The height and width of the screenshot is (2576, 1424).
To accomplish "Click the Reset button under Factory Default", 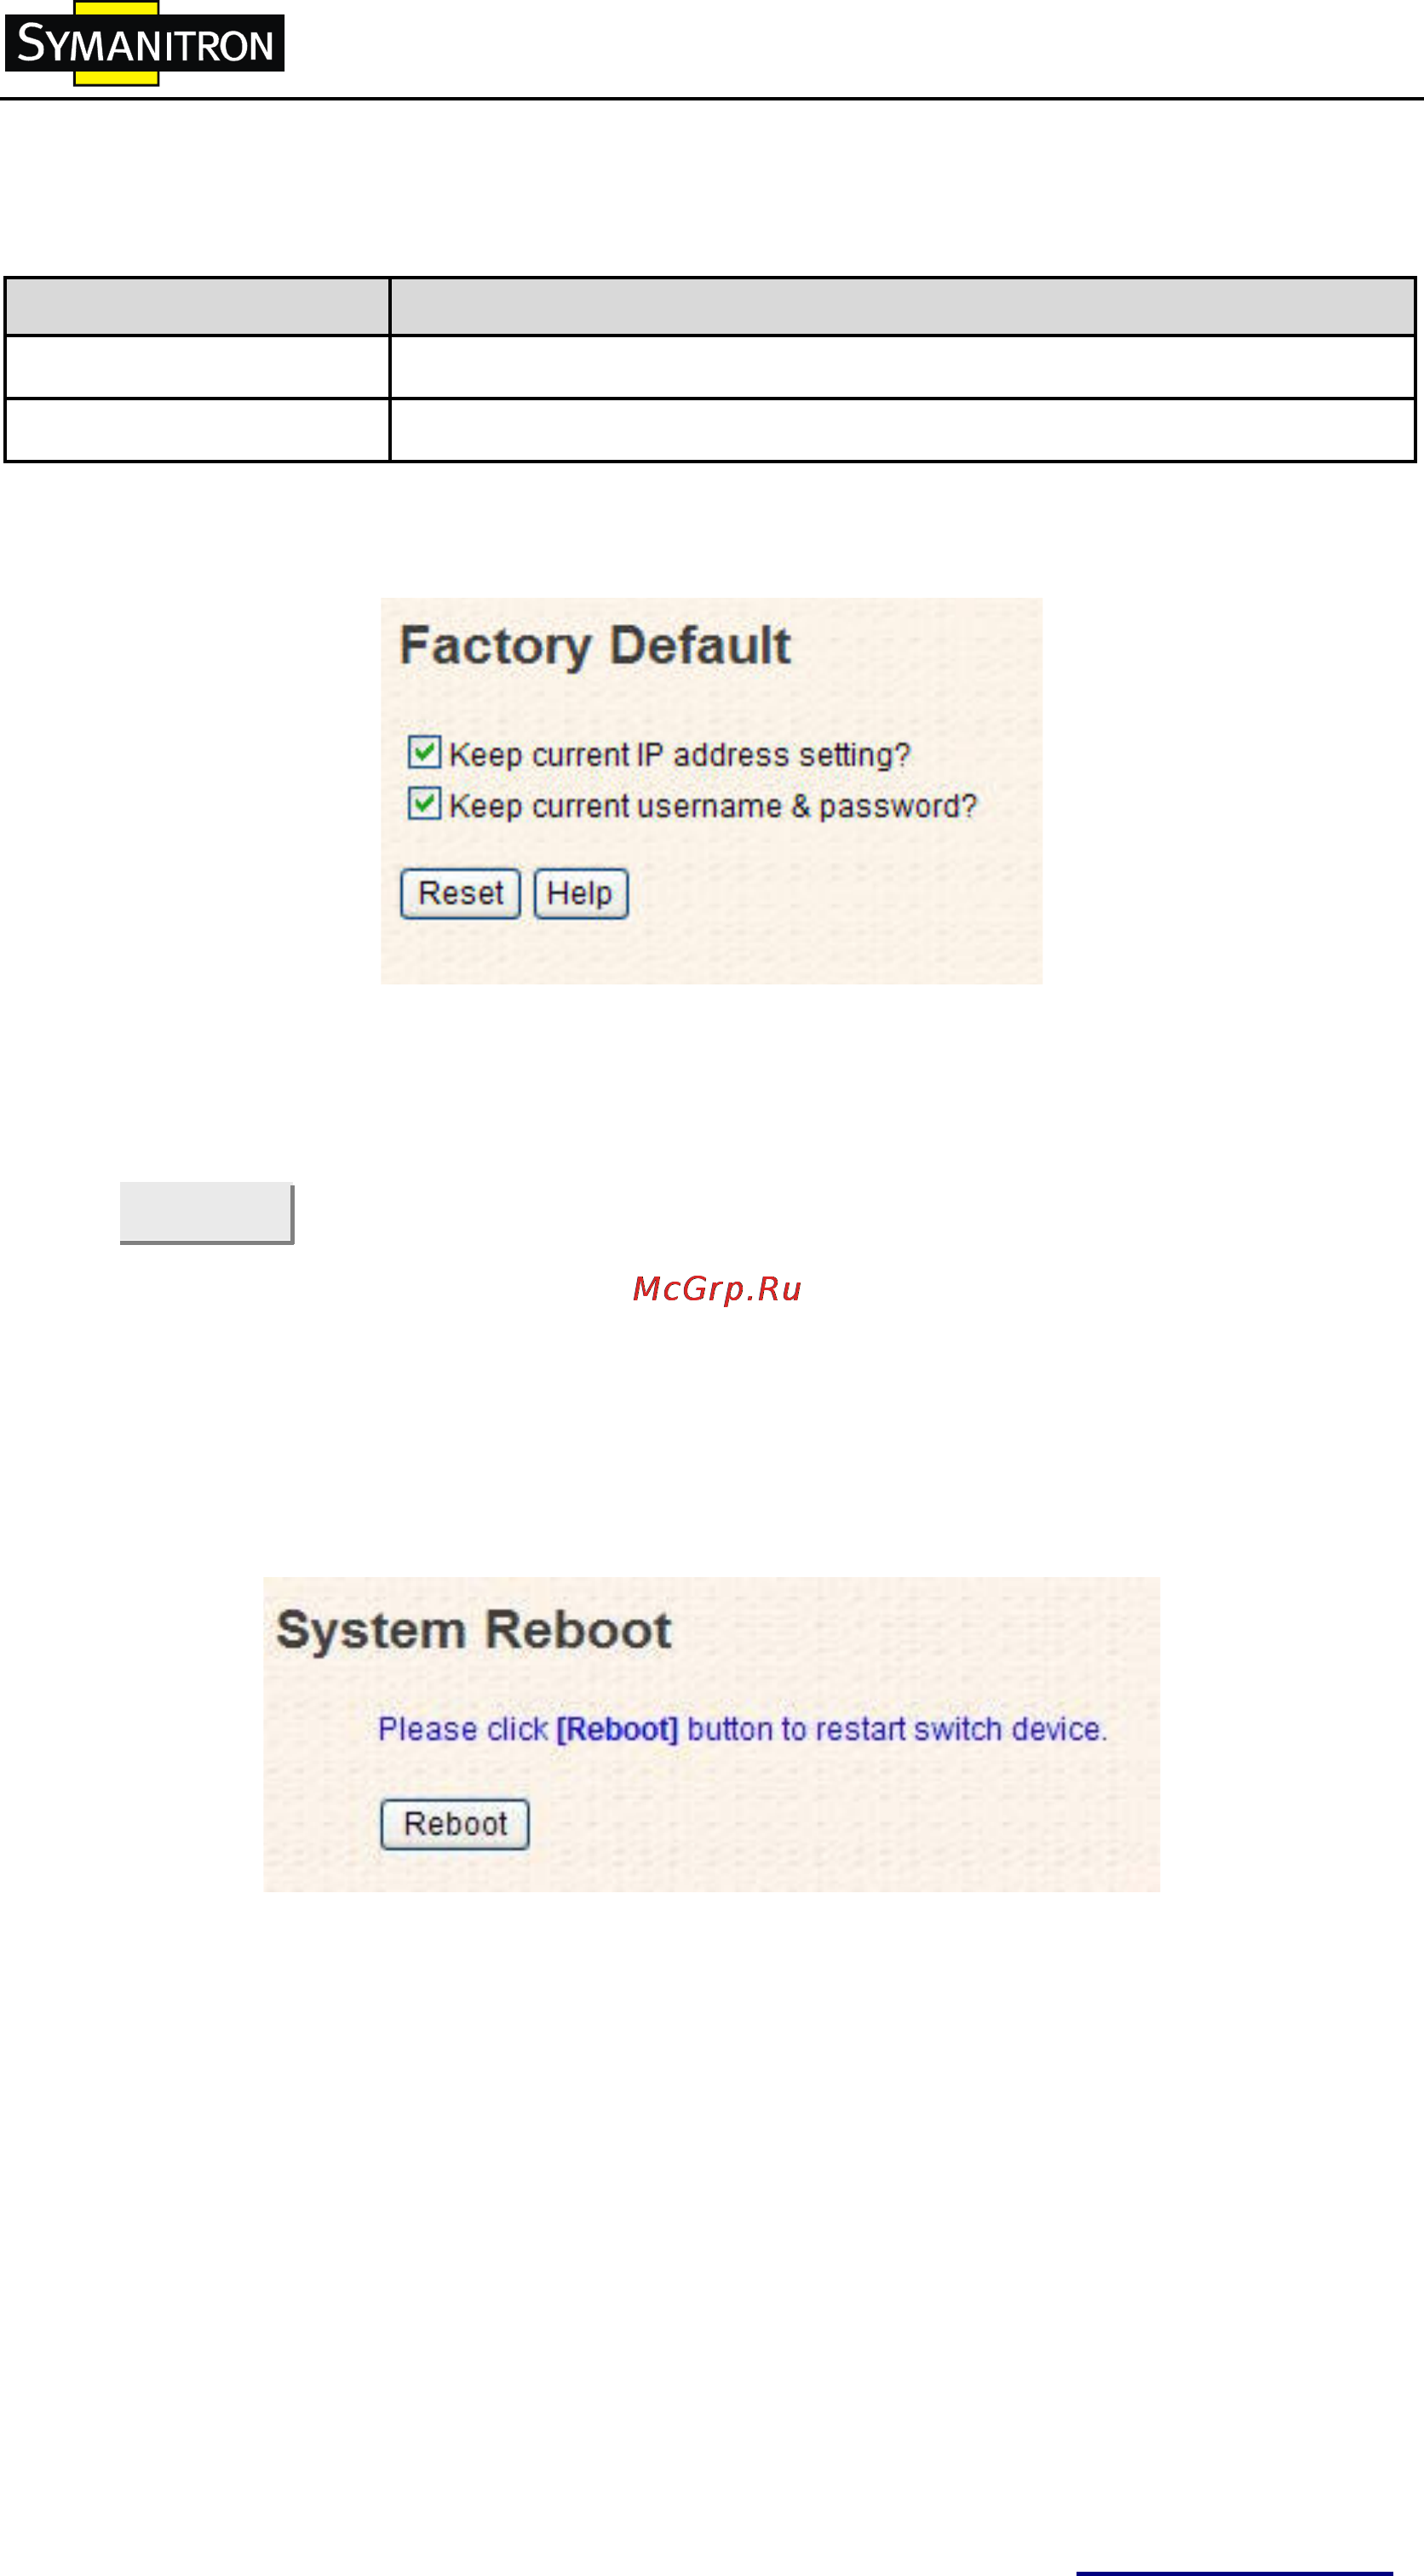I will 460,893.
